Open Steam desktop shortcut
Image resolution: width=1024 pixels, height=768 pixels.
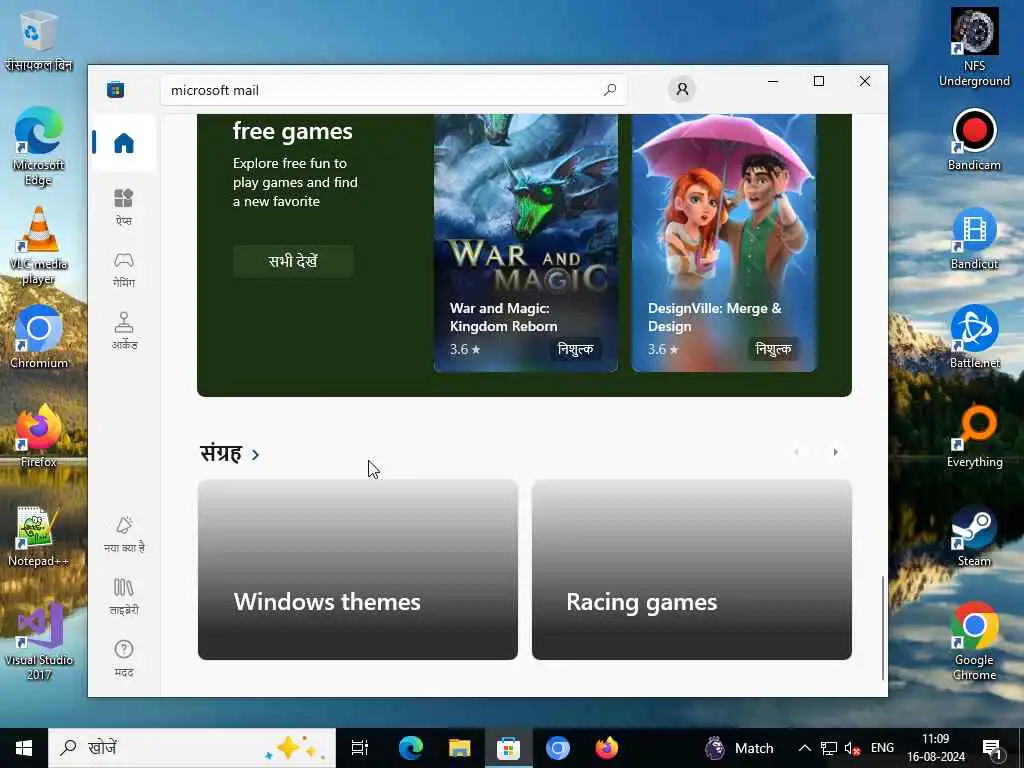(x=974, y=536)
